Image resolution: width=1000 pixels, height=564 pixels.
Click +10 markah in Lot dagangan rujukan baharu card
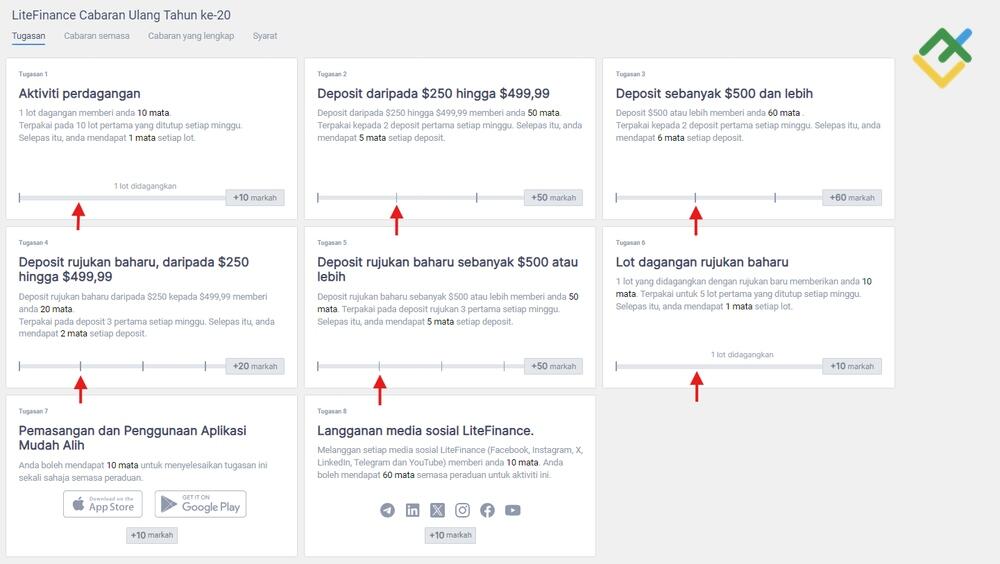coord(851,366)
